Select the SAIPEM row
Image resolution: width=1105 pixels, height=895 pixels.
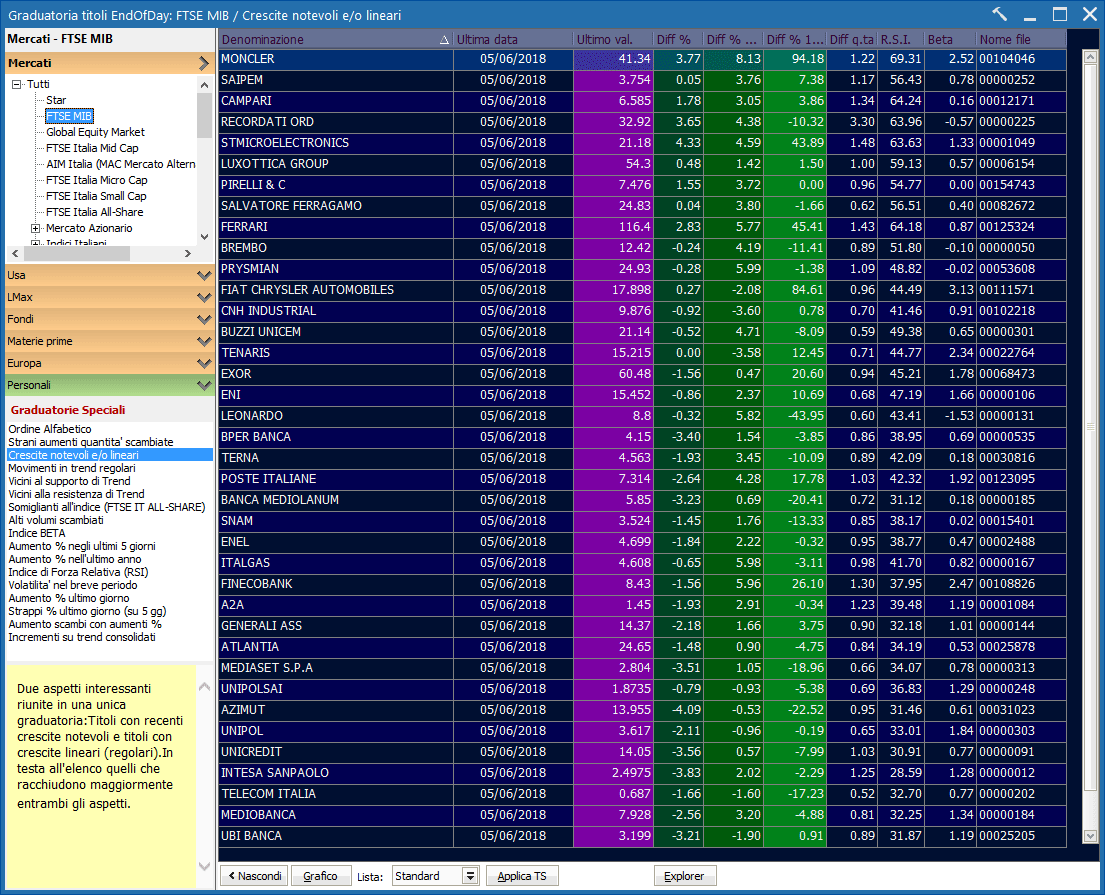tap(642, 80)
